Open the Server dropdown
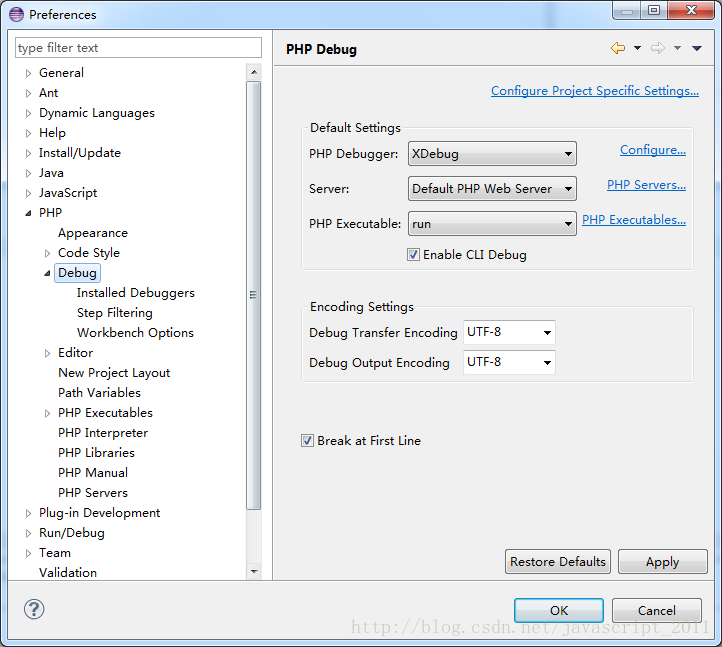Image resolution: width=722 pixels, height=647 pixels. pos(492,188)
